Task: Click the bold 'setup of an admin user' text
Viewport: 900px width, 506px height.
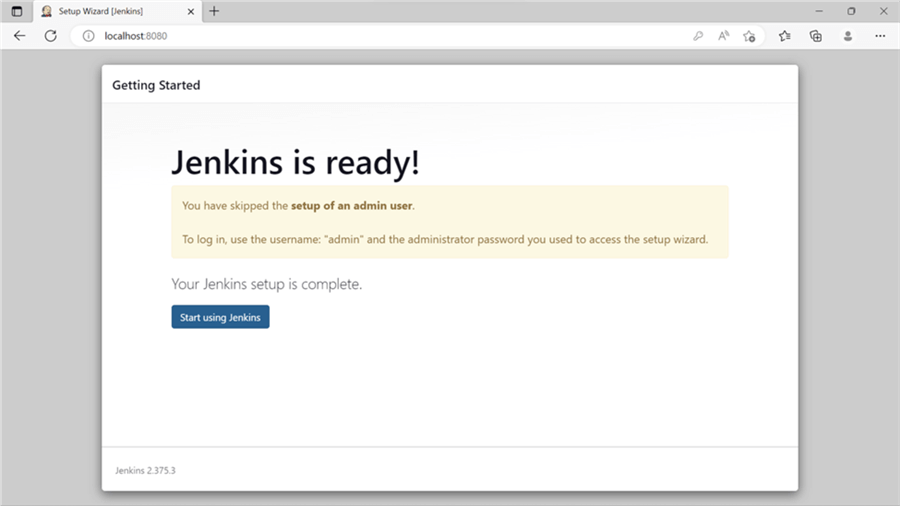Action: (351, 205)
